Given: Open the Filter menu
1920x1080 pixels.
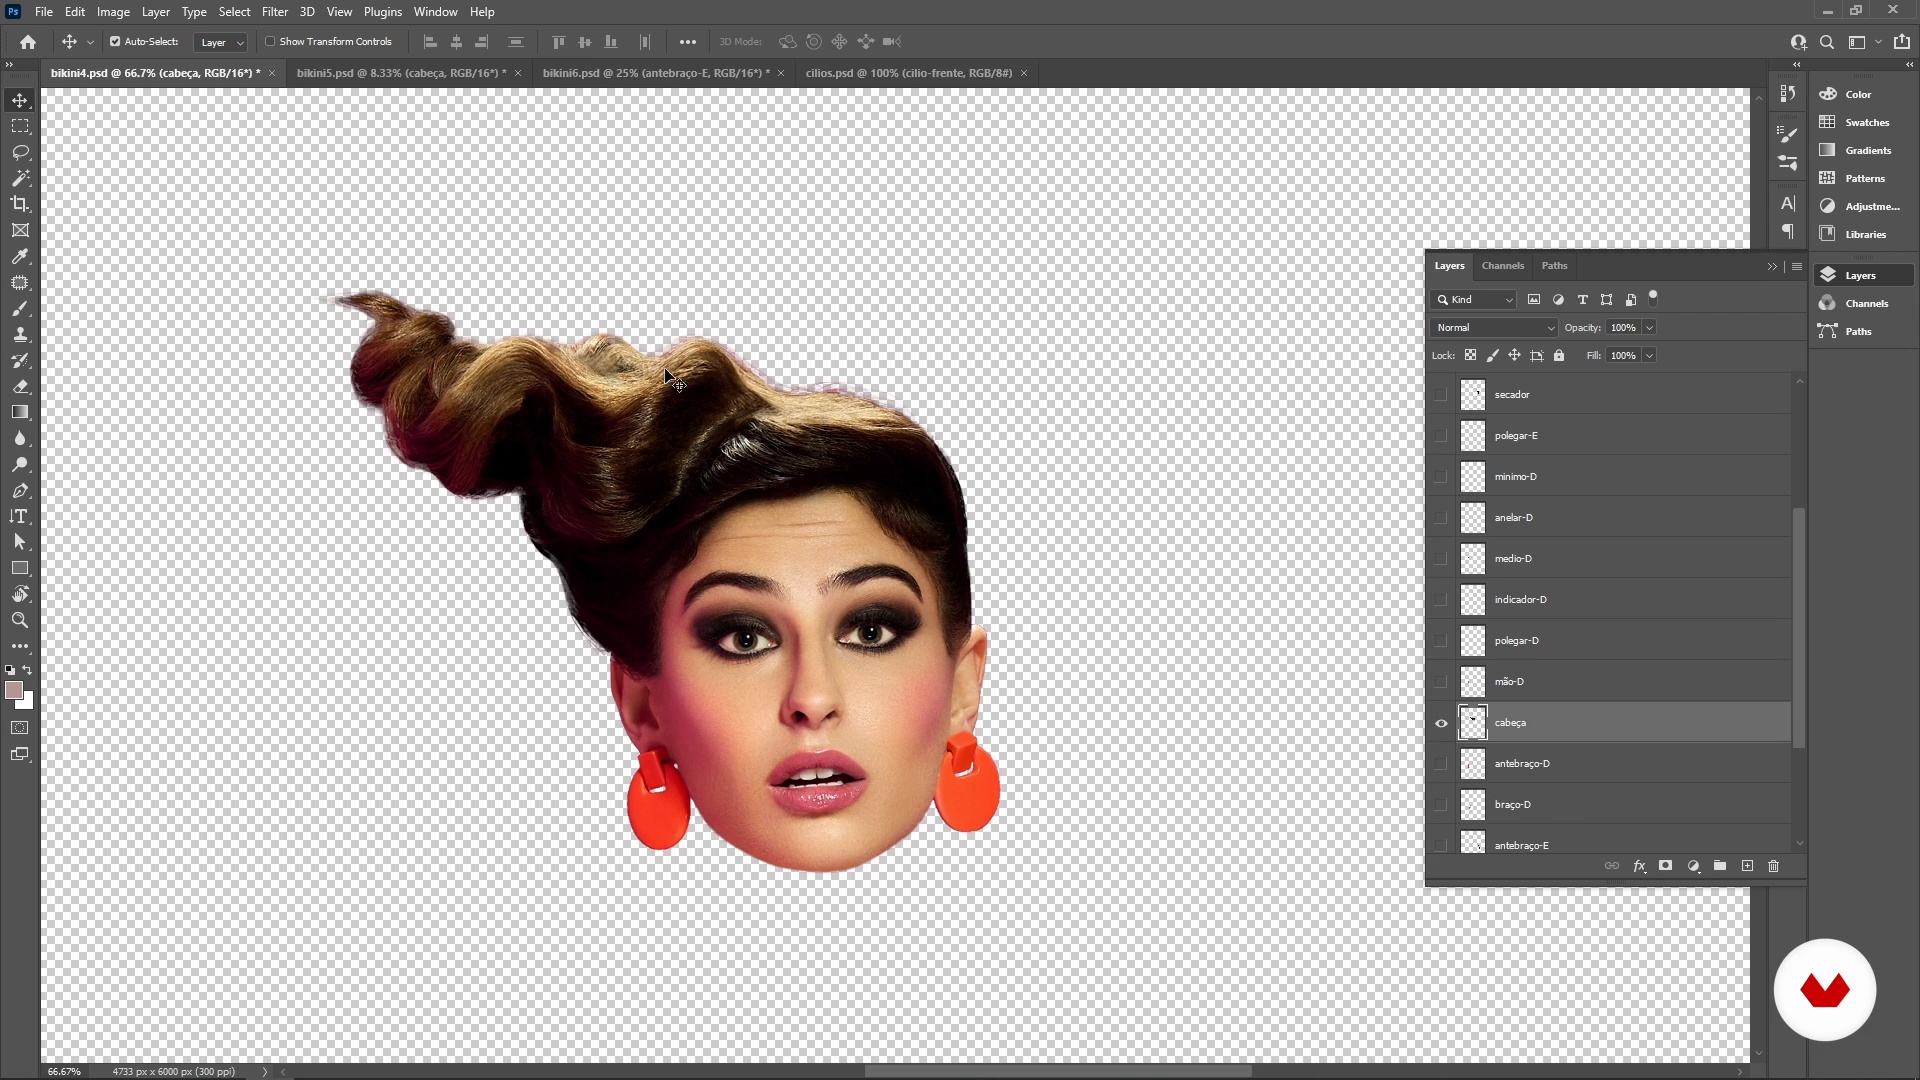Looking at the screenshot, I should tap(274, 12).
